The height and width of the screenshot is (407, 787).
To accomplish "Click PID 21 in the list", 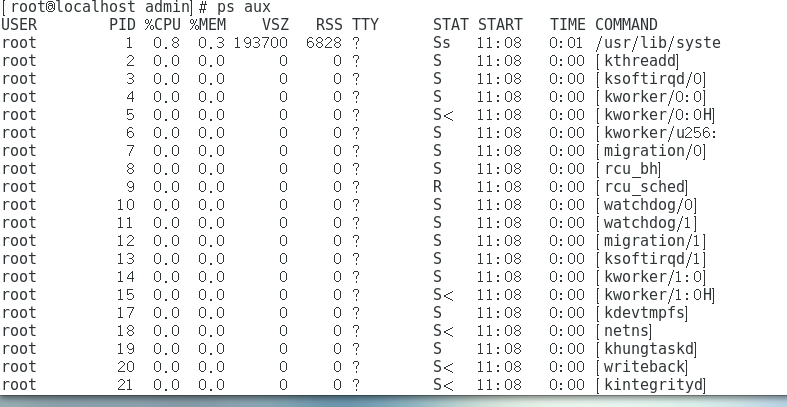I will pos(126,385).
